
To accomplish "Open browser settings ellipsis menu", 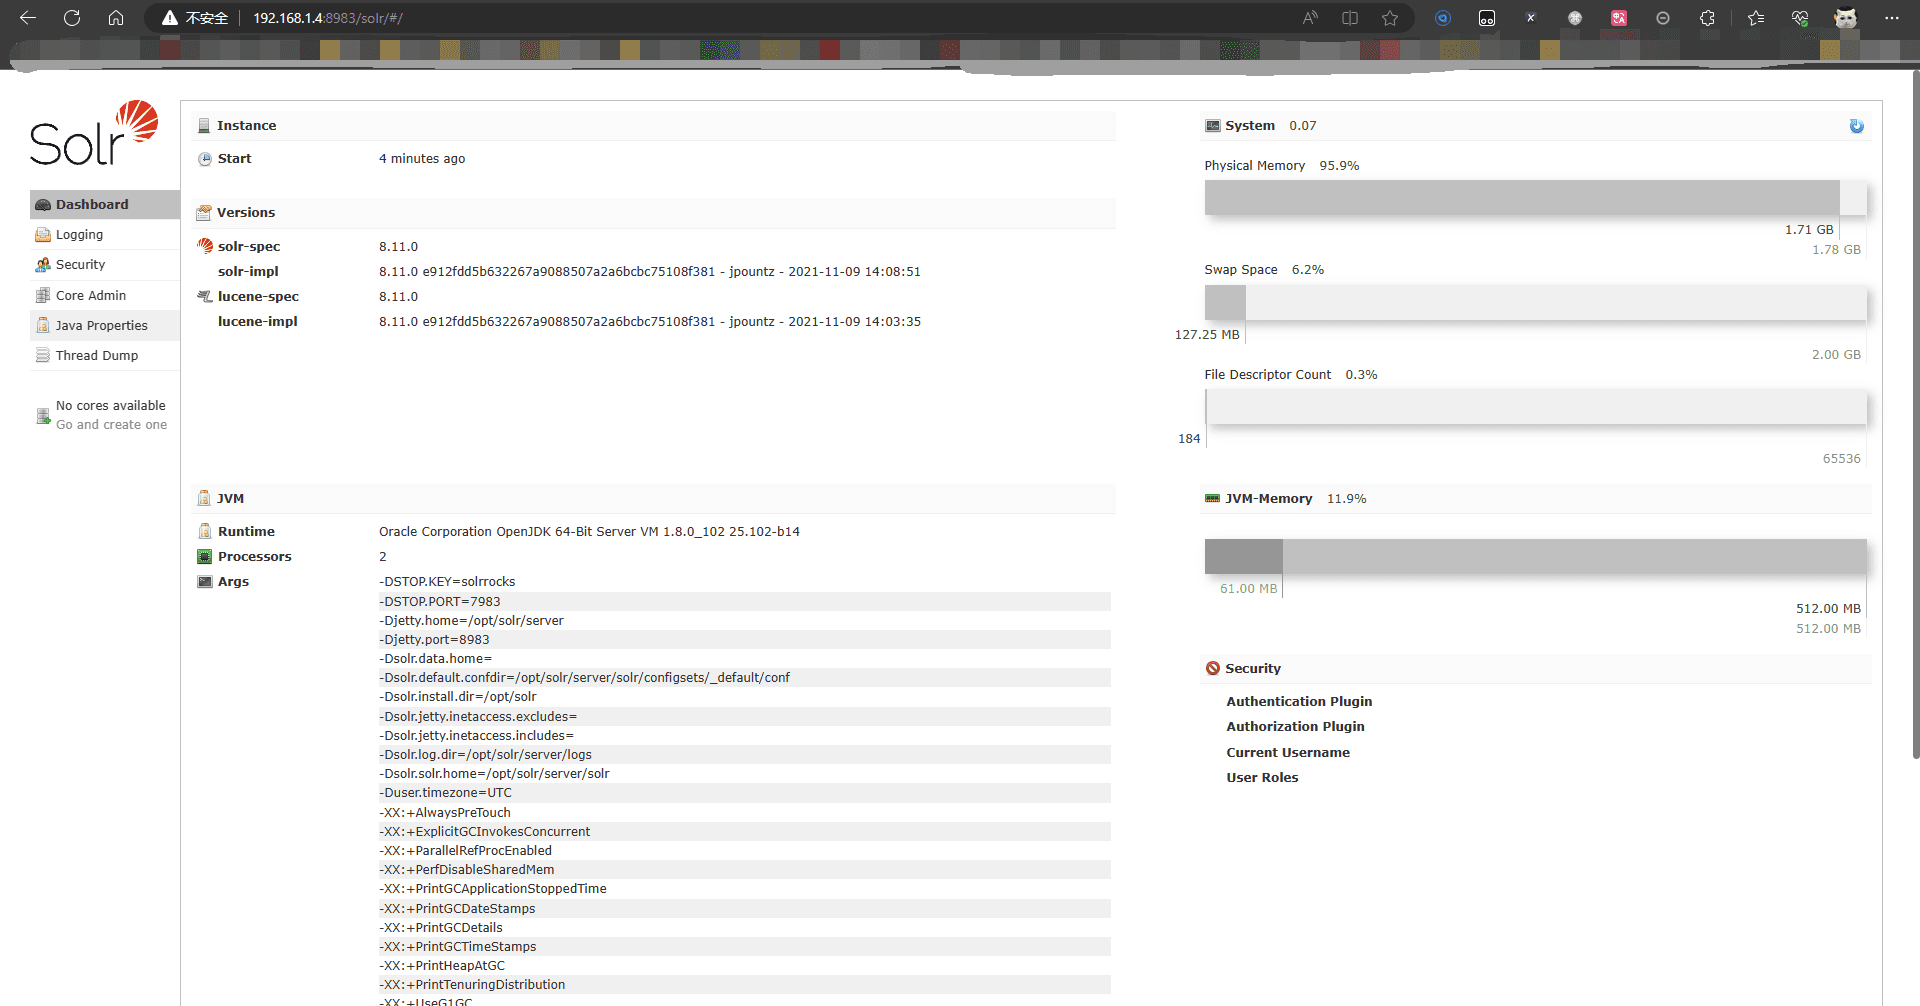I will (x=1891, y=18).
